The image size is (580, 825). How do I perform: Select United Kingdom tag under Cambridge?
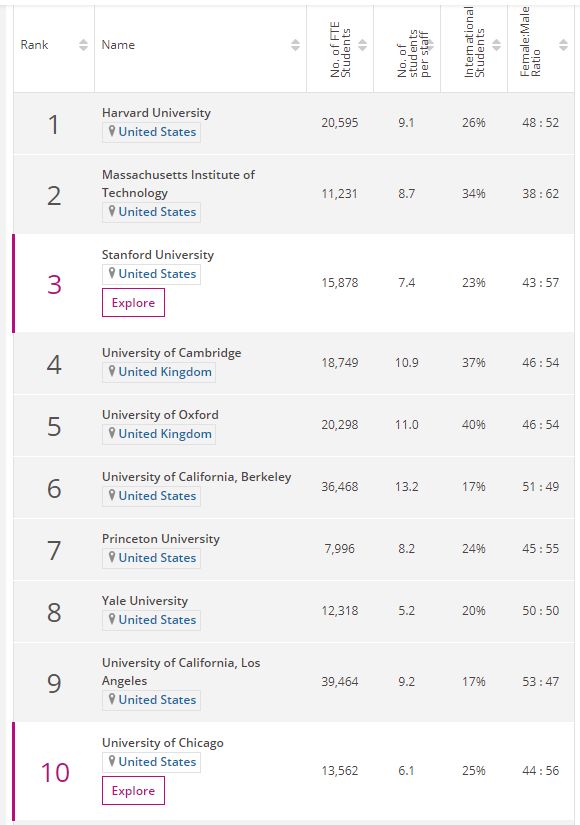158,372
